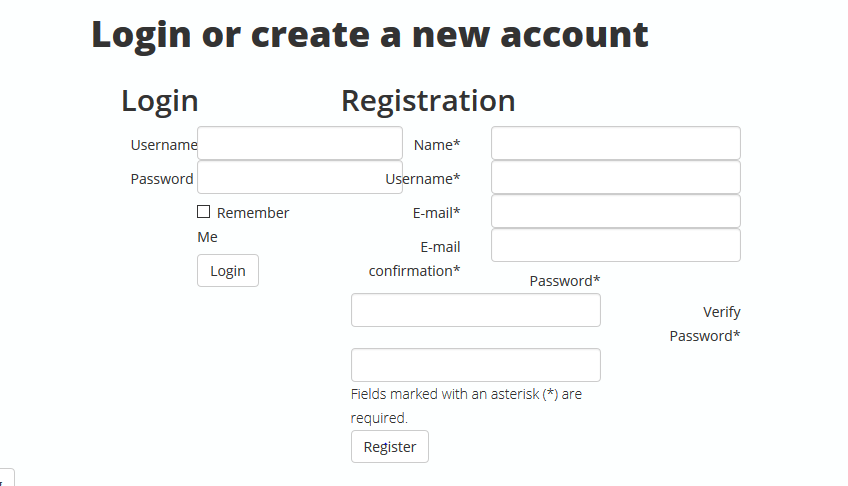Select the Verify Password input field
The height and width of the screenshot is (486, 848).
475,365
